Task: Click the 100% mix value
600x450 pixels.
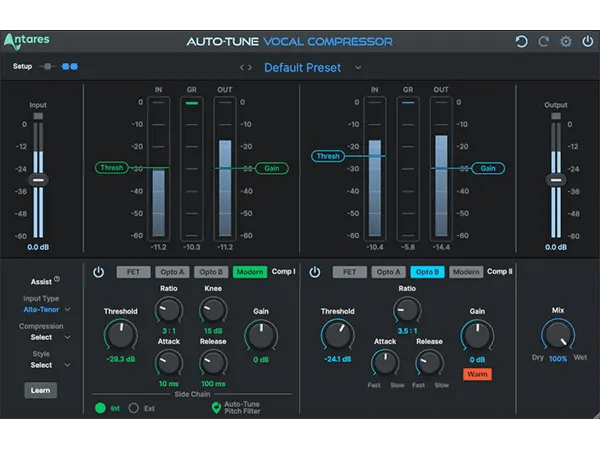Action: point(558,359)
